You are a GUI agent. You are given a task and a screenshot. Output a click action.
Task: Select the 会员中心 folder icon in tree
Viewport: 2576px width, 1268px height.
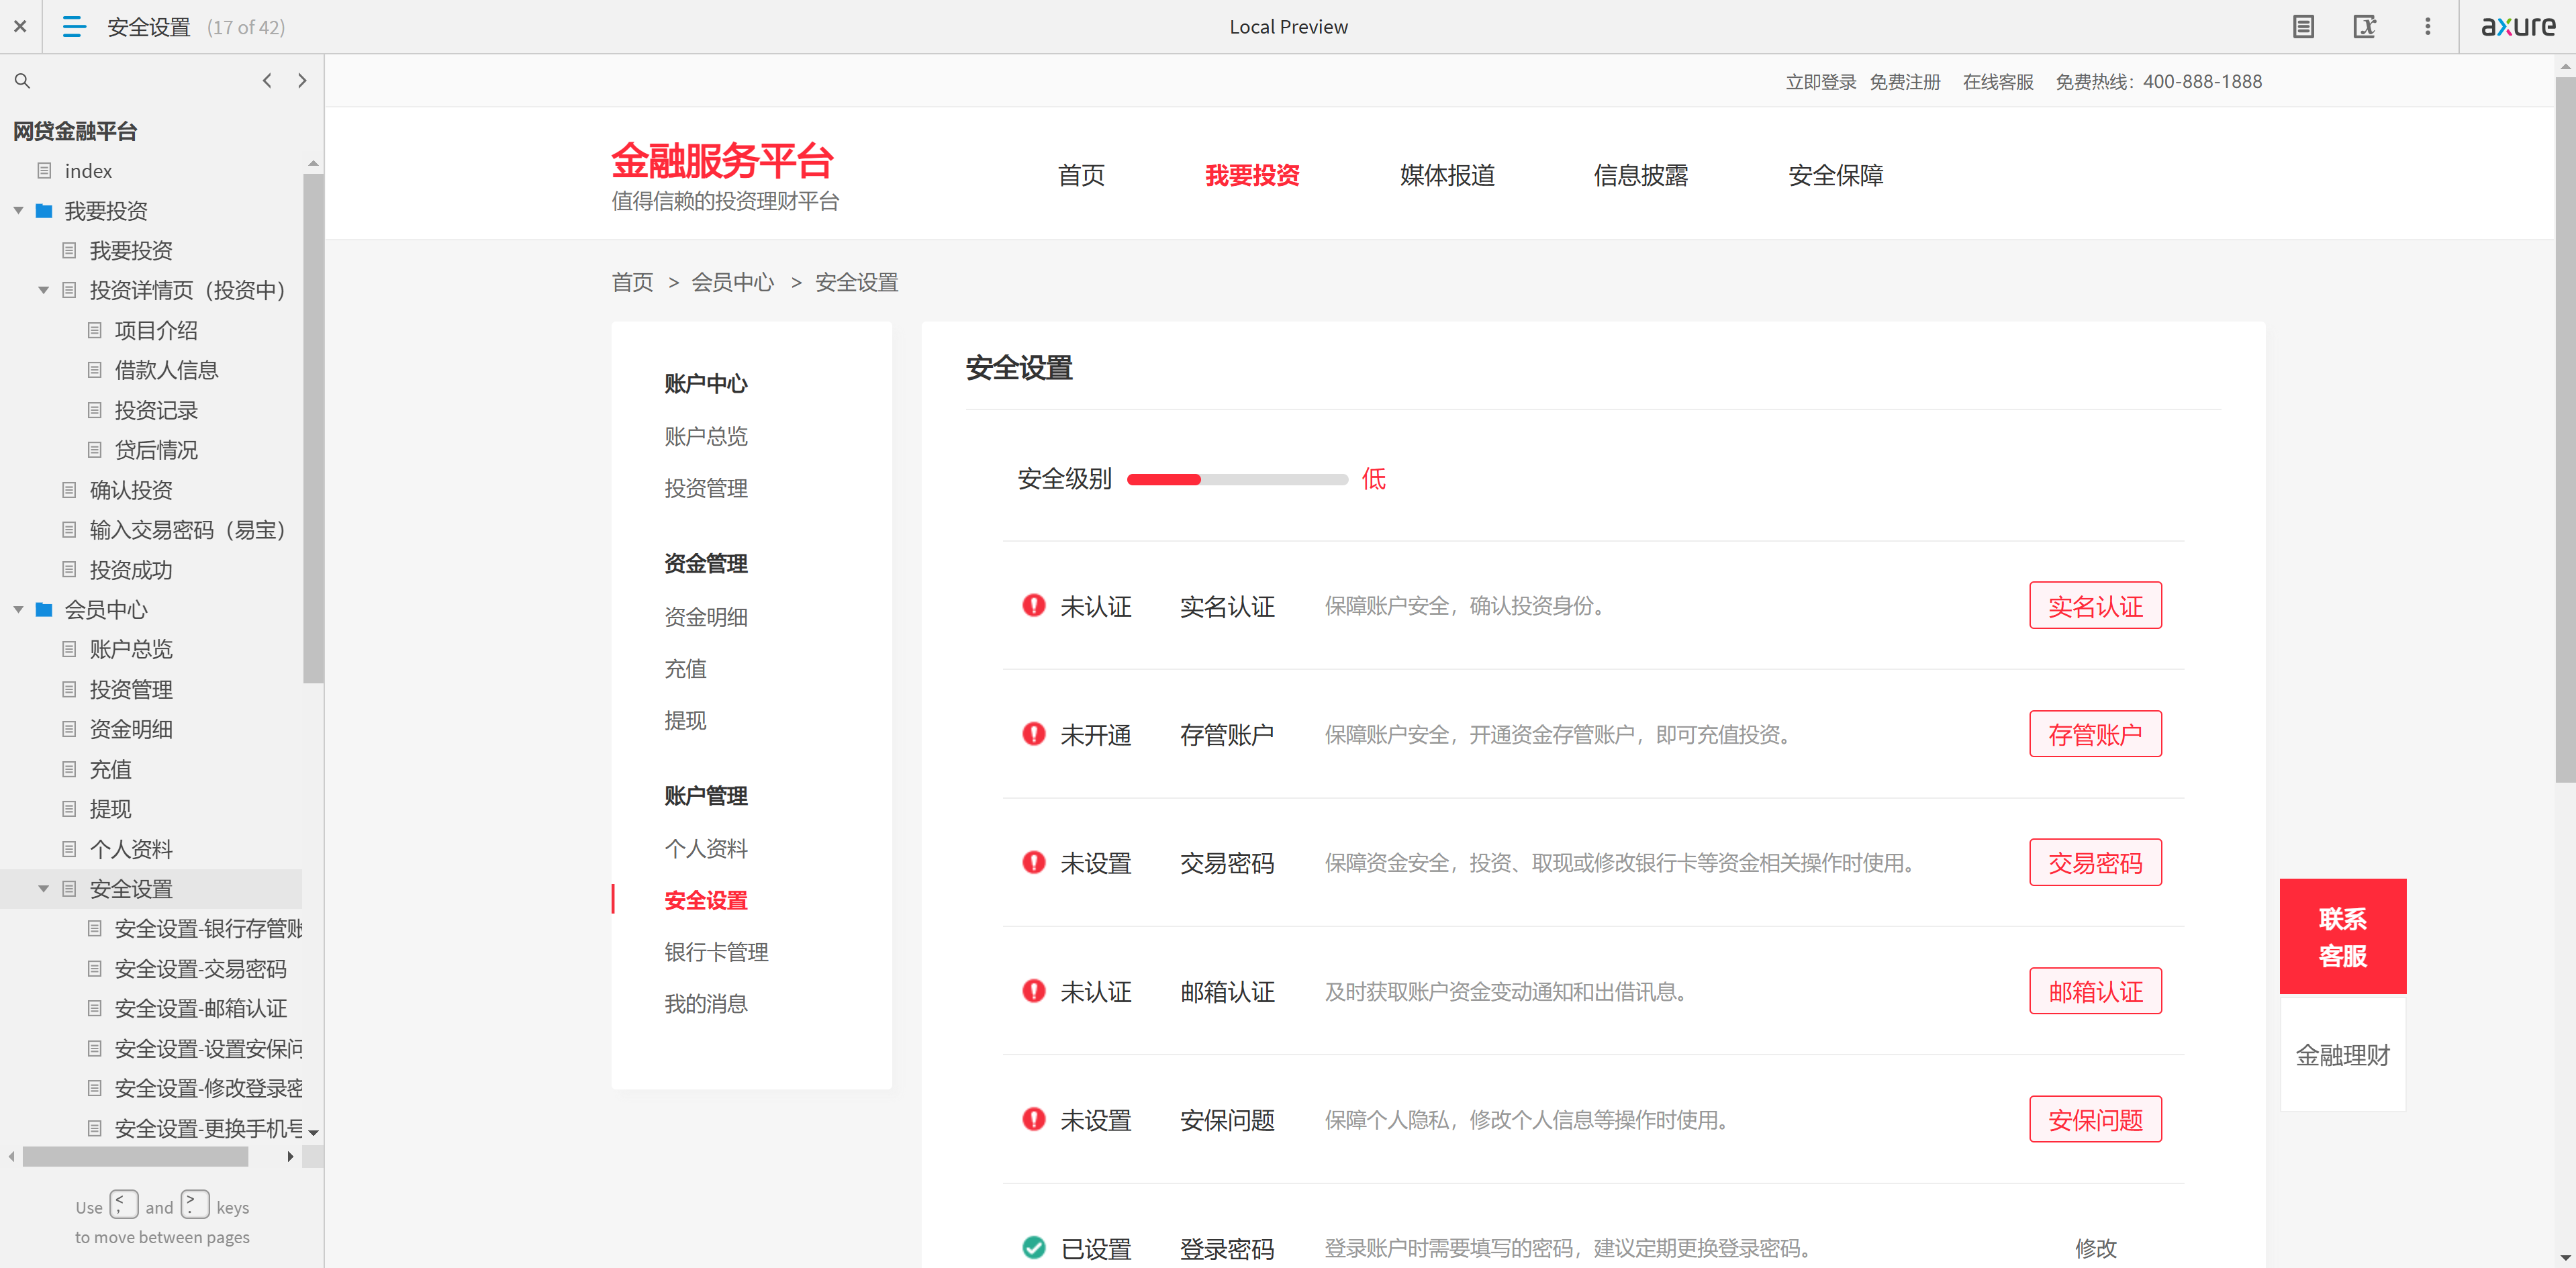(44, 609)
